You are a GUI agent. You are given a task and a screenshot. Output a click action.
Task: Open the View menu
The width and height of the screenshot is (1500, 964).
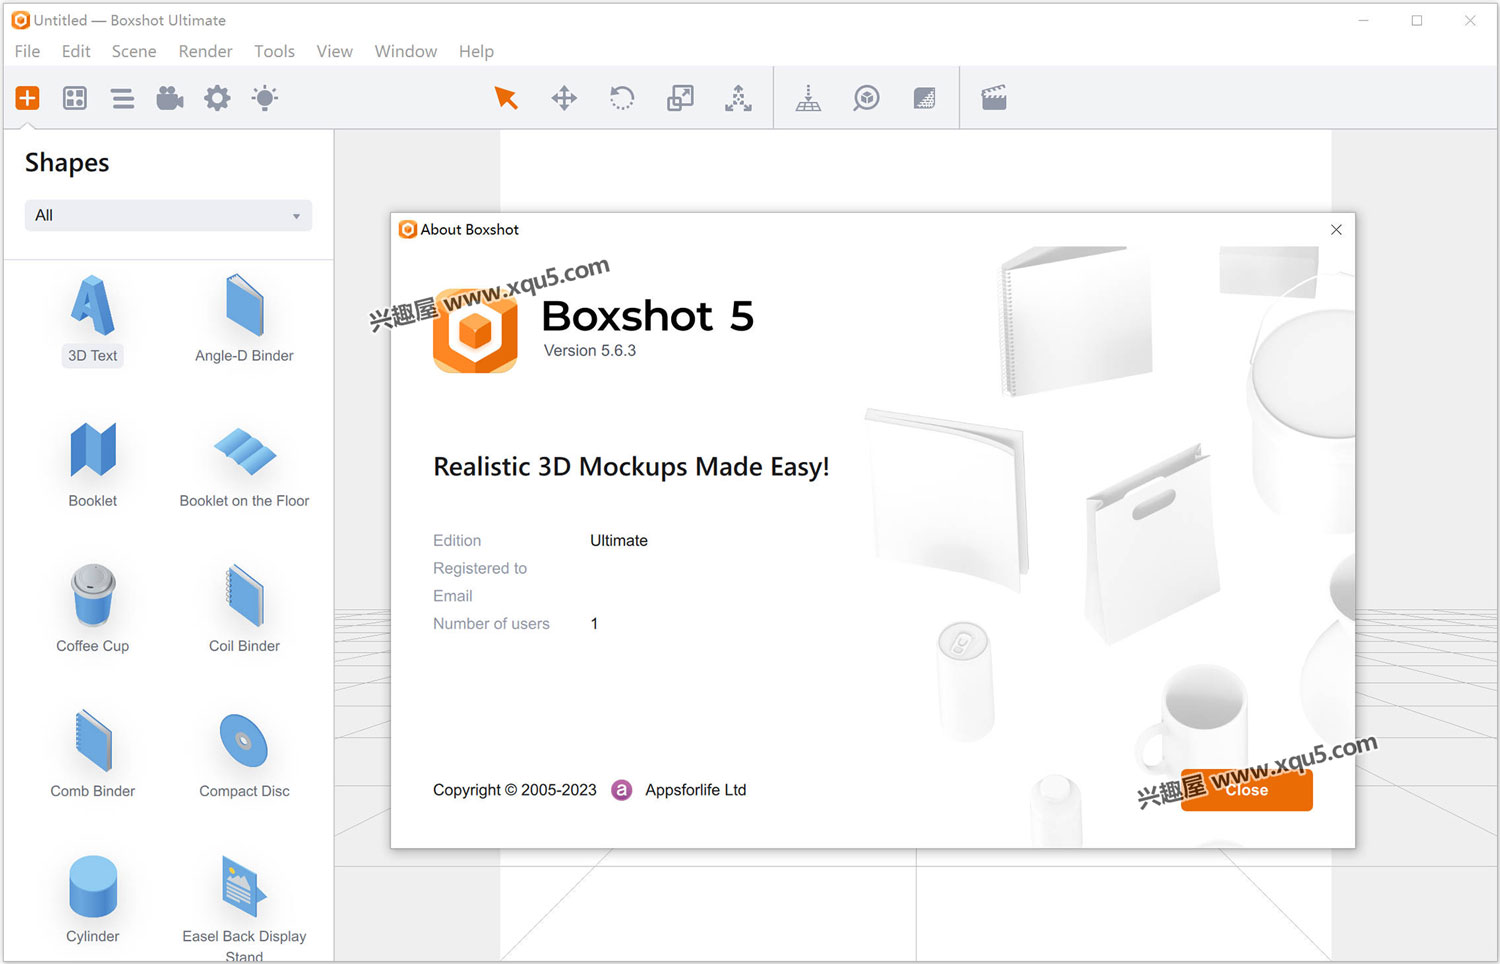334,51
